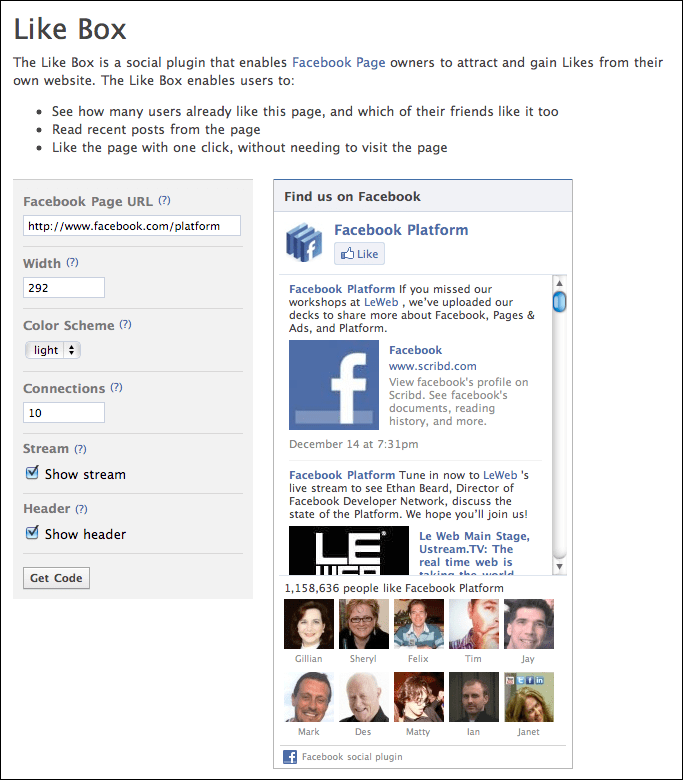Click the LeWeb link in second post
Viewport: 683px width, 780px height.
(x=500, y=475)
